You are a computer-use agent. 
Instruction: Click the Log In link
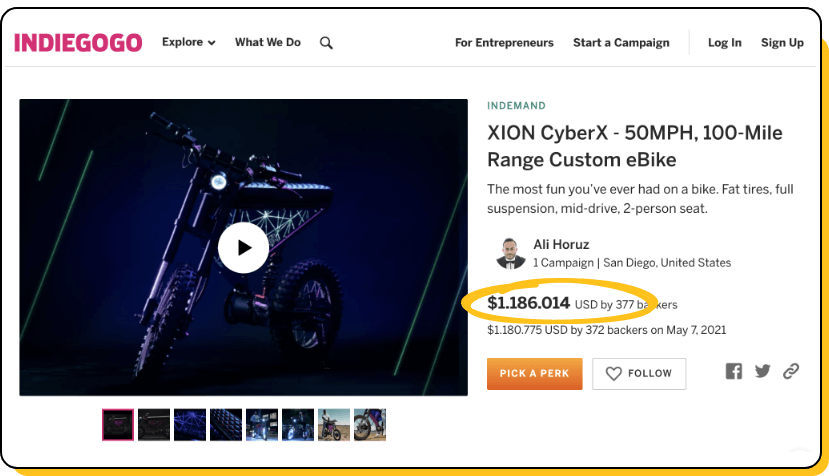724,43
